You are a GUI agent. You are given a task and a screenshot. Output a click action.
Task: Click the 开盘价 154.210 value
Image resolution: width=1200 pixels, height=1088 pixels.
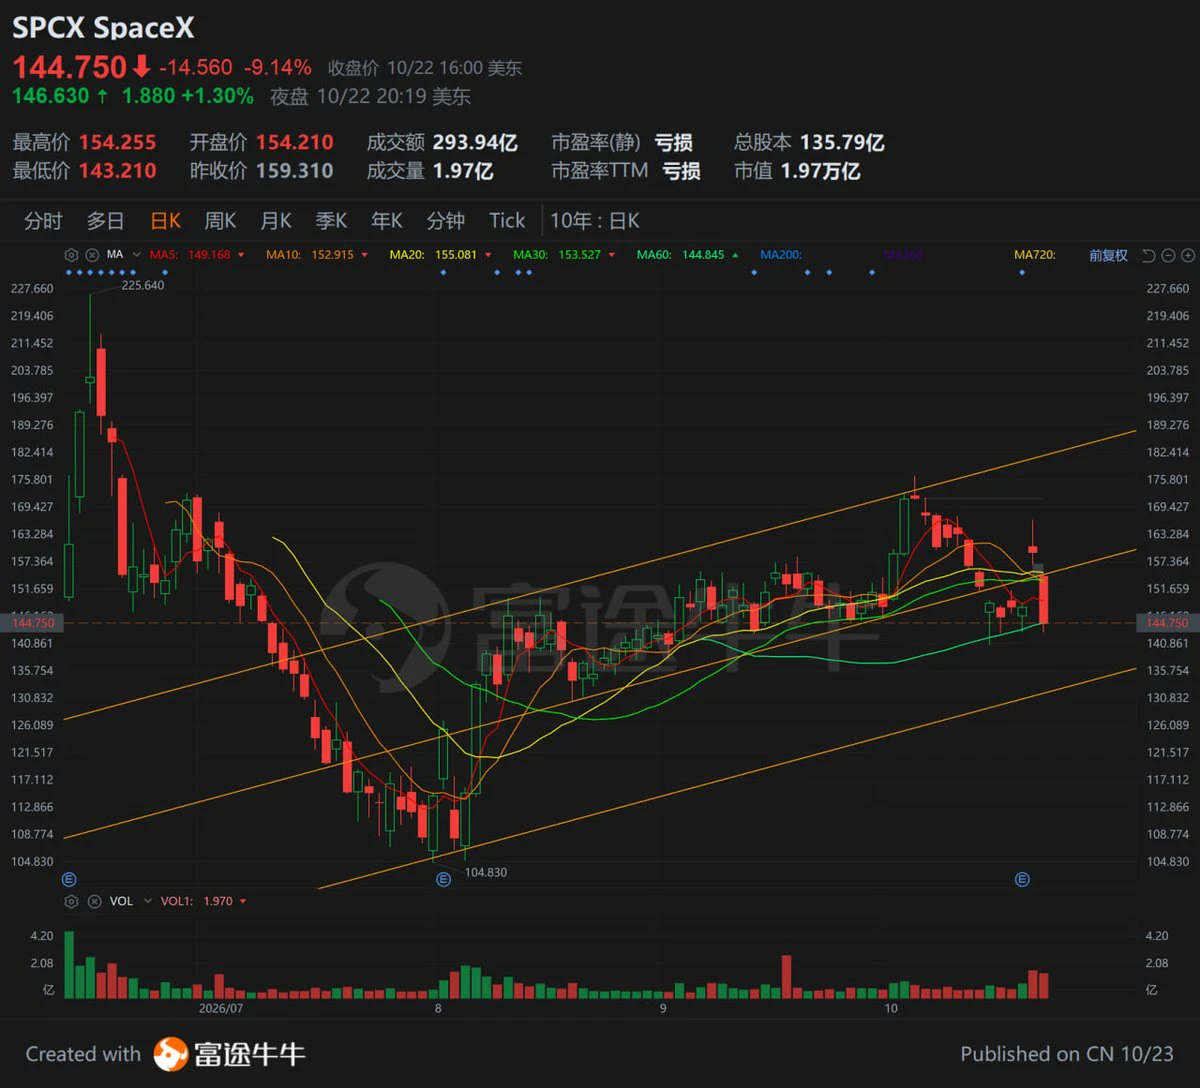[295, 142]
